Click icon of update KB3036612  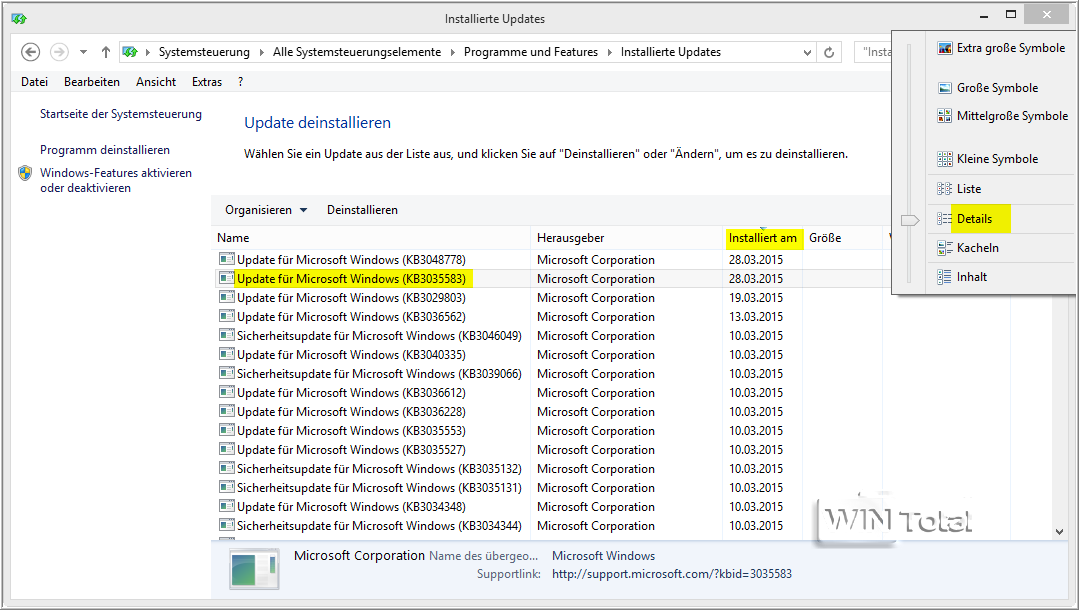[226, 392]
